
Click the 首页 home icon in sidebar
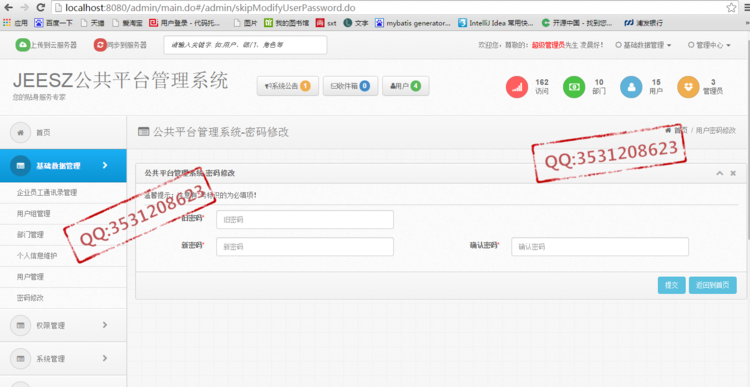point(20,133)
